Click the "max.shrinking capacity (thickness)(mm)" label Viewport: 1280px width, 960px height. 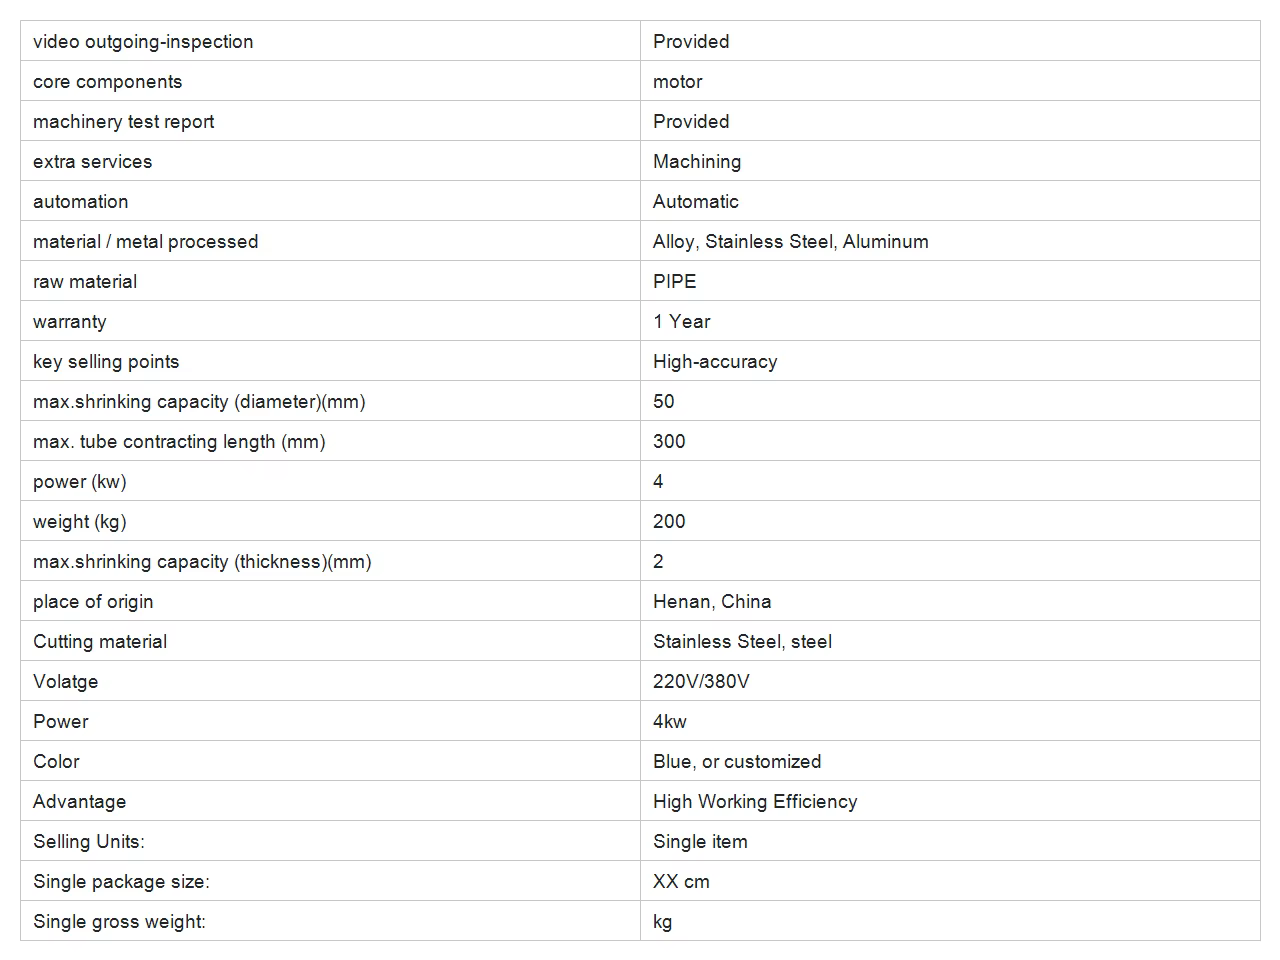pyautogui.click(x=202, y=561)
